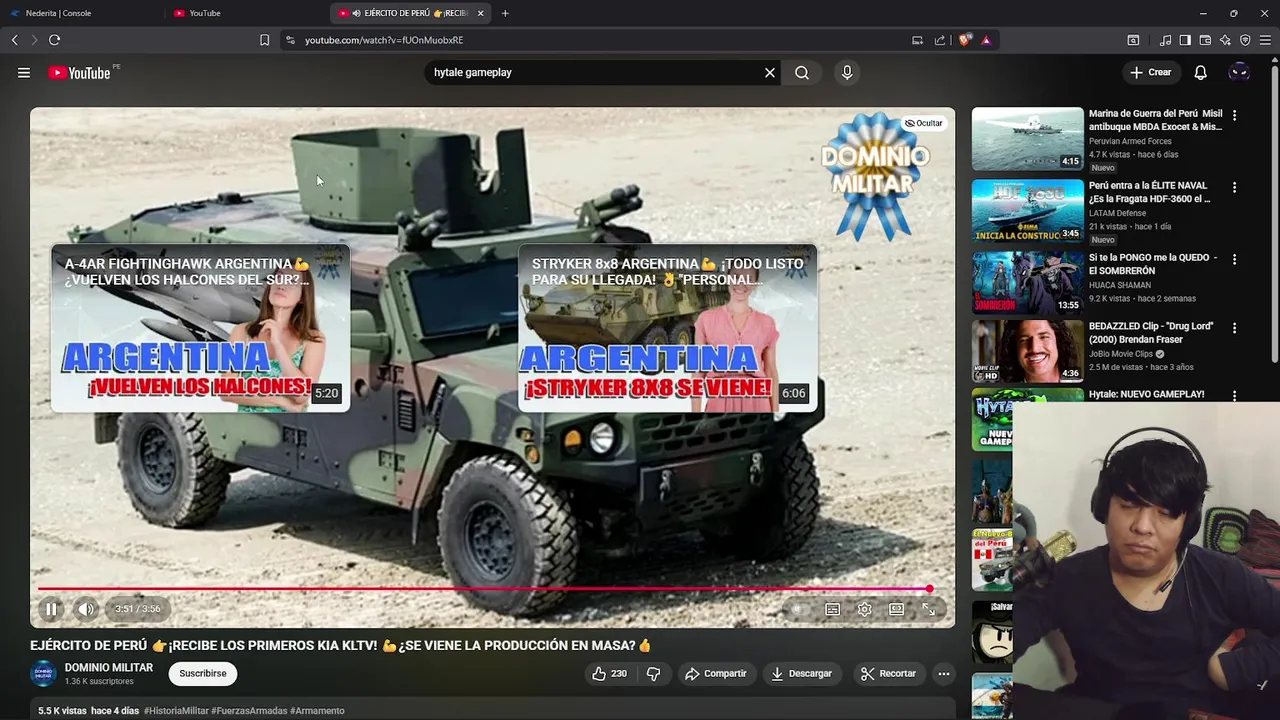Open the more actions ellipsis under the video

[943, 674]
